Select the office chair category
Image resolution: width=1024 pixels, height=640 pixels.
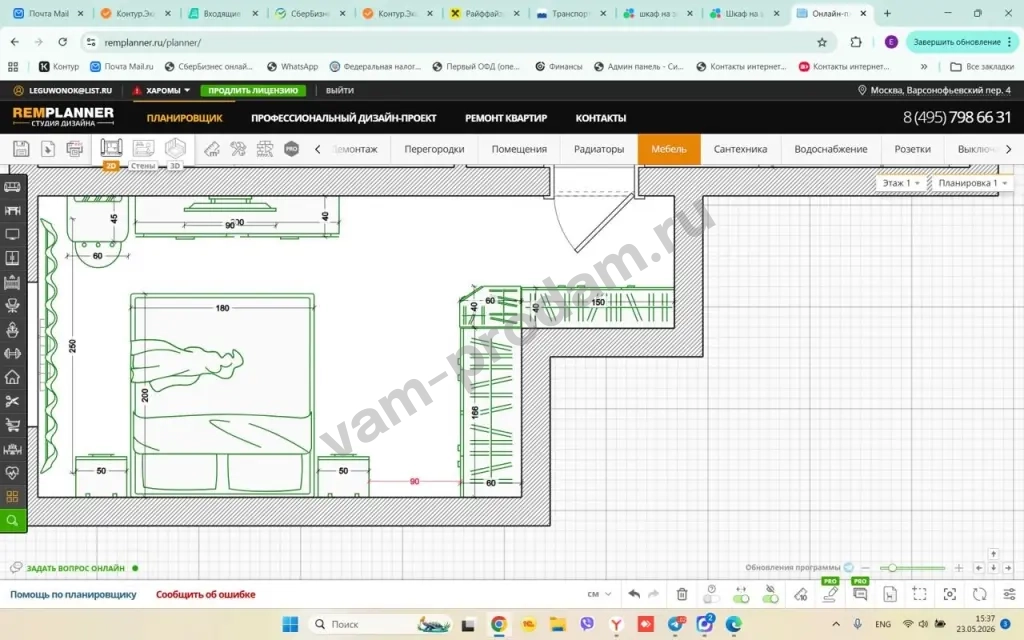click(12, 306)
